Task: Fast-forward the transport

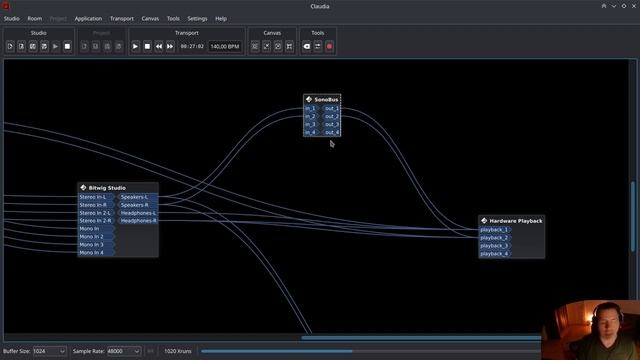Action: pyautogui.click(x=170, y=47)
